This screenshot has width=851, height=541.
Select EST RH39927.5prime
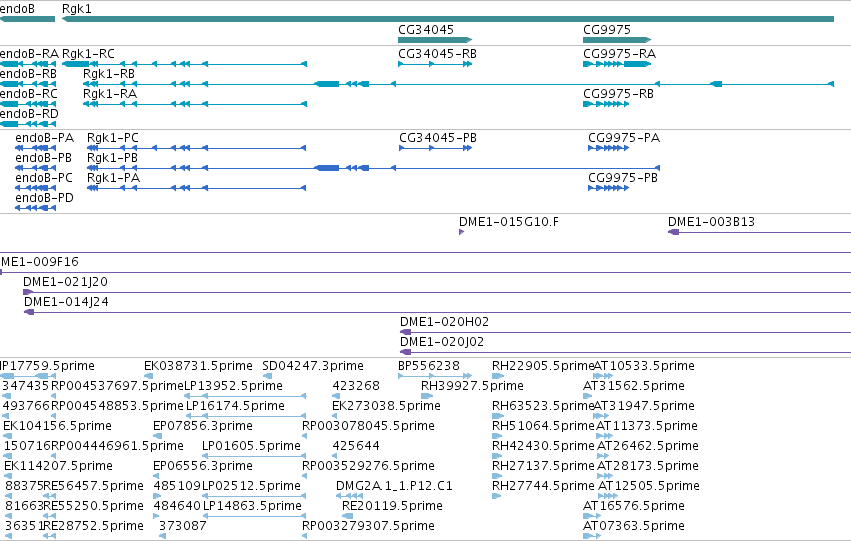[472, 386]
